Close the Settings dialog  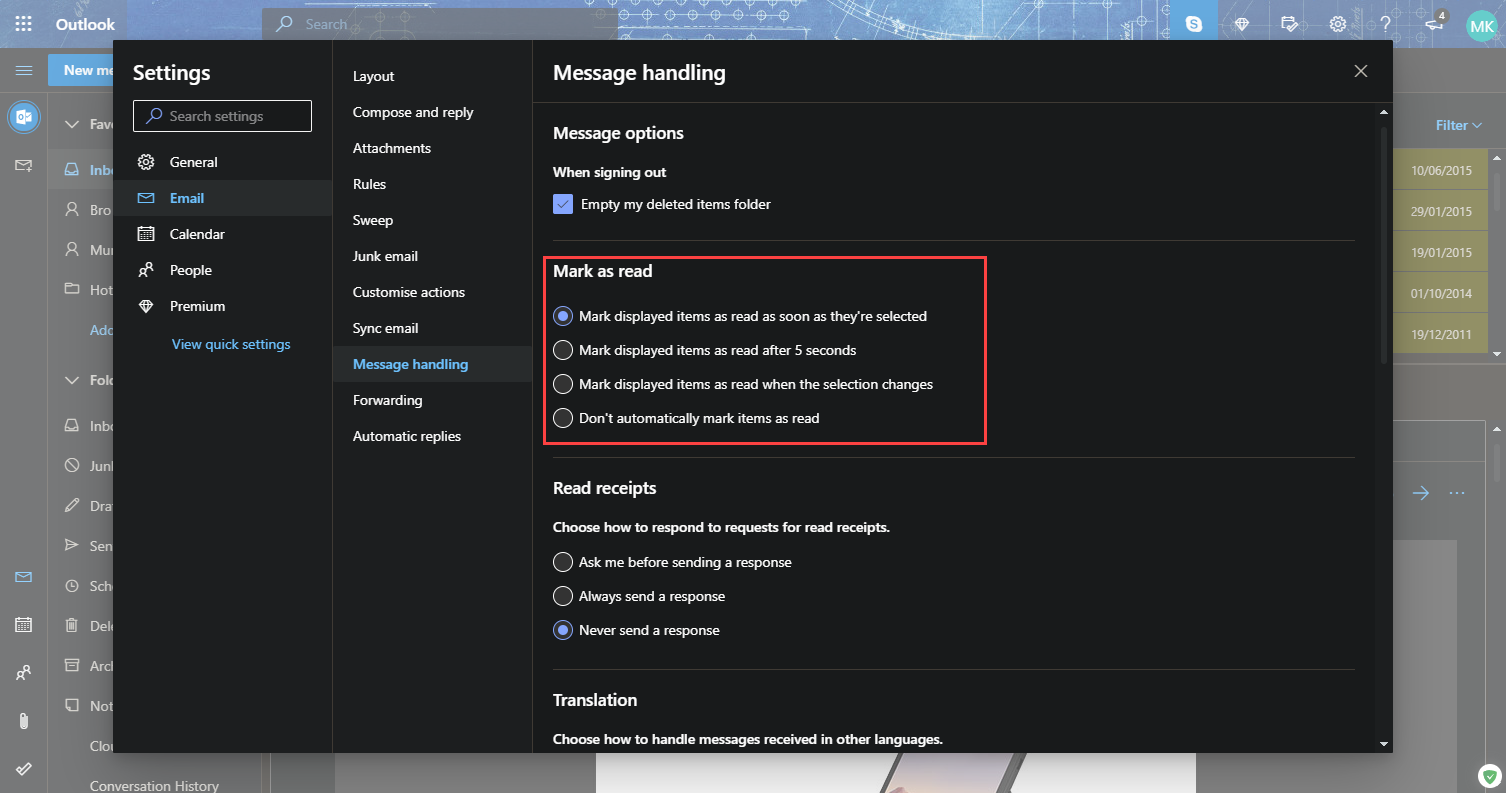point(1360,71)
